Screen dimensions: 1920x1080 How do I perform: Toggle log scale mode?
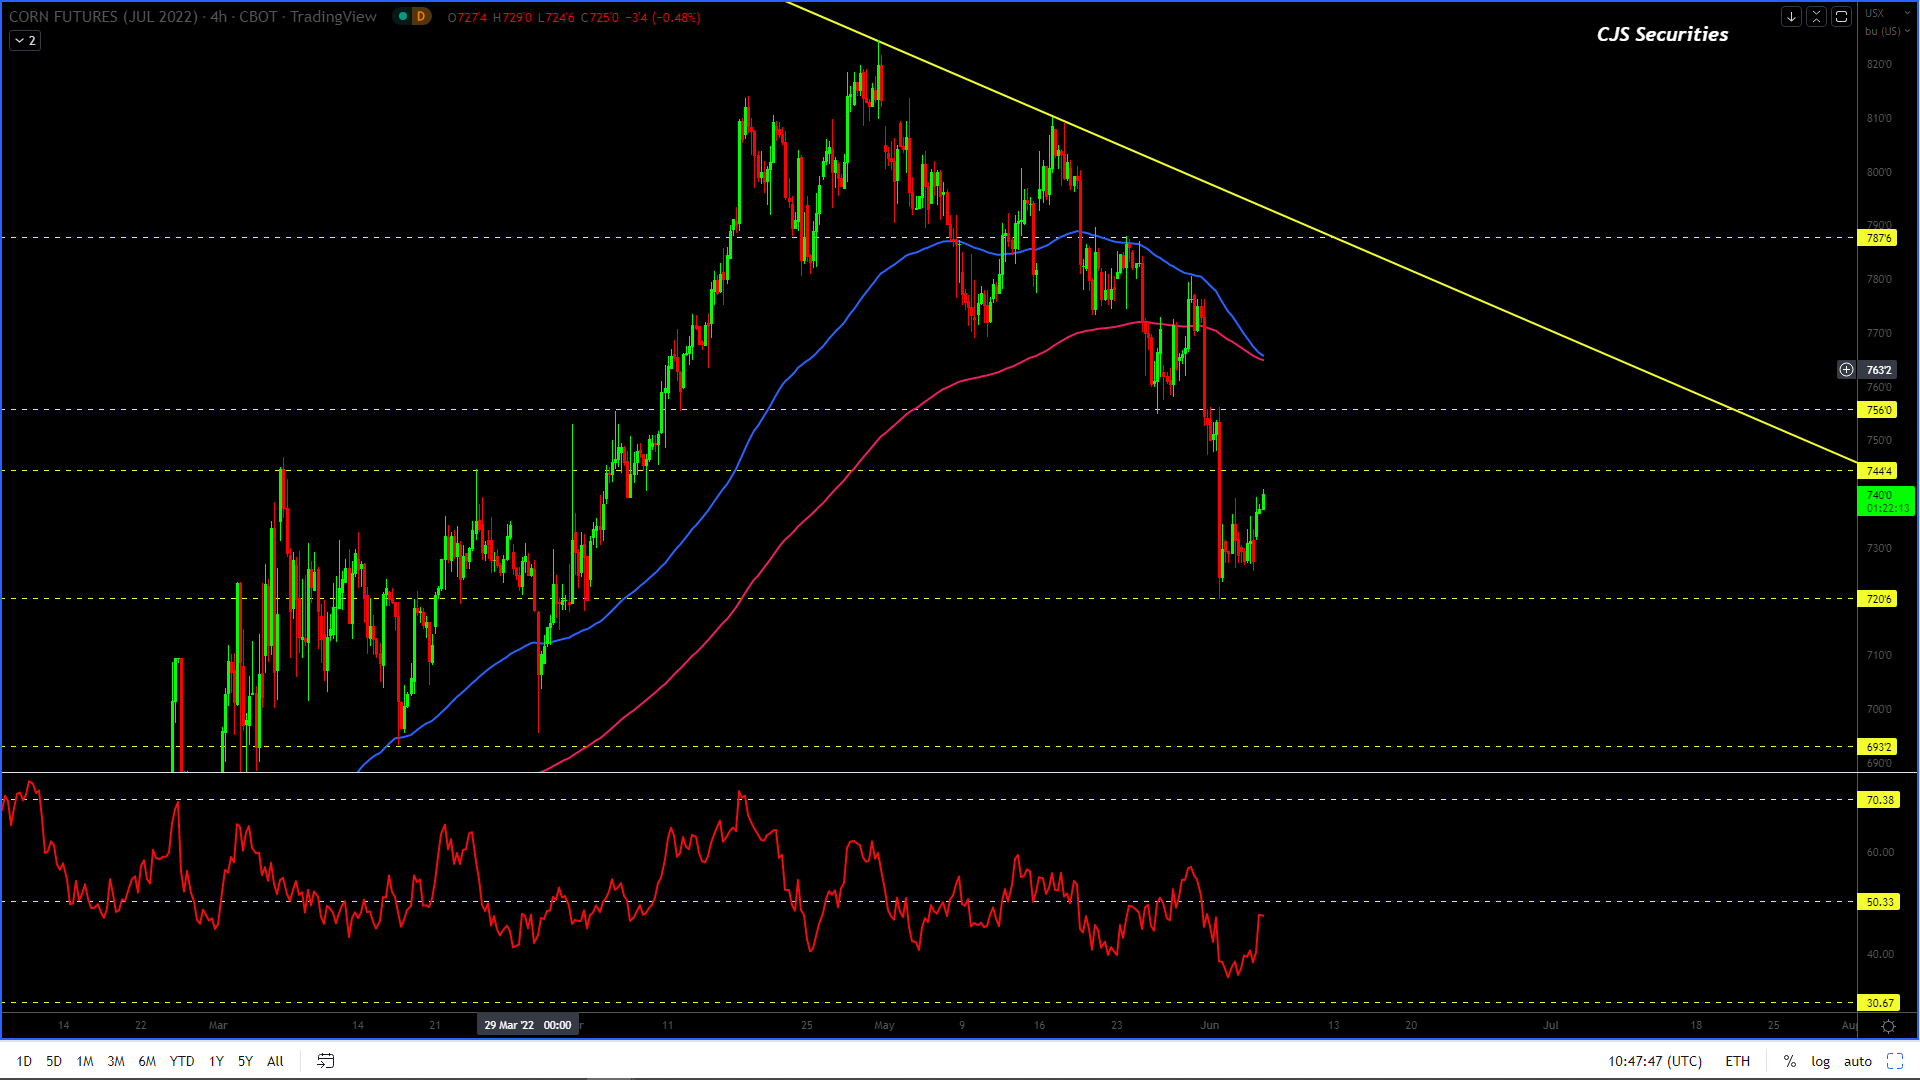click(x=1820, y=1061)
